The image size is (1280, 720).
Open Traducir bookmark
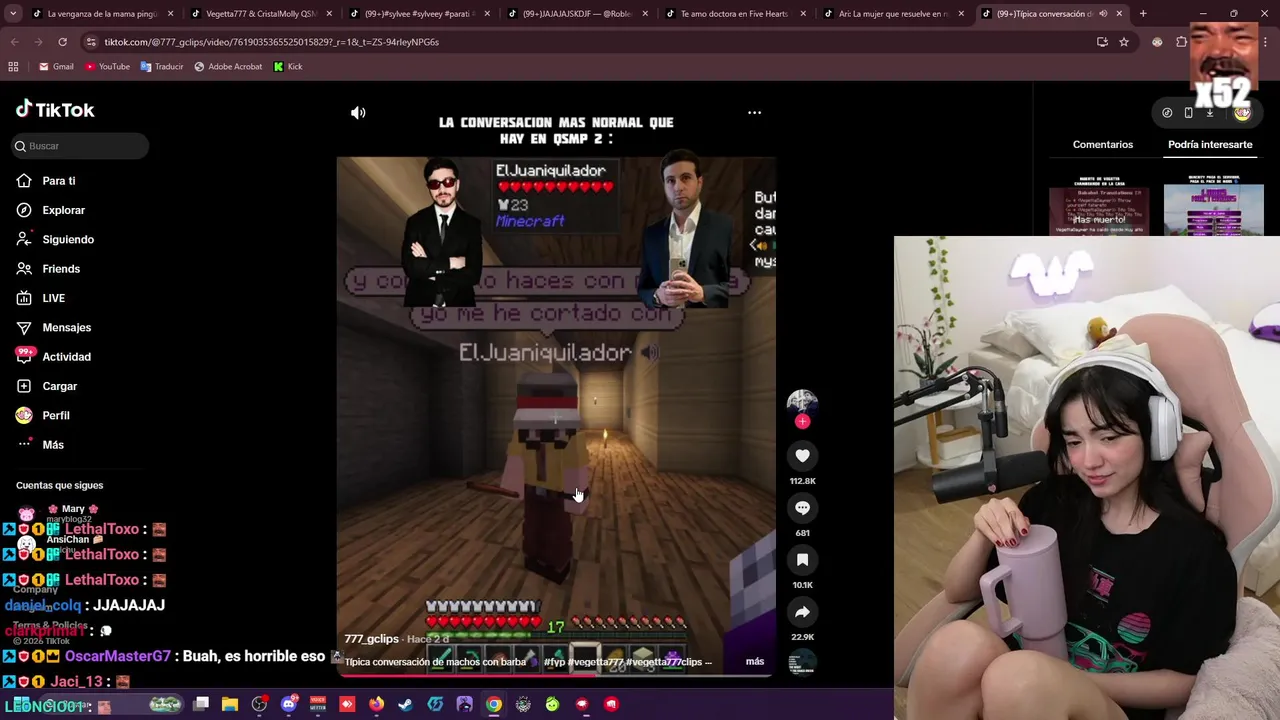162,67
